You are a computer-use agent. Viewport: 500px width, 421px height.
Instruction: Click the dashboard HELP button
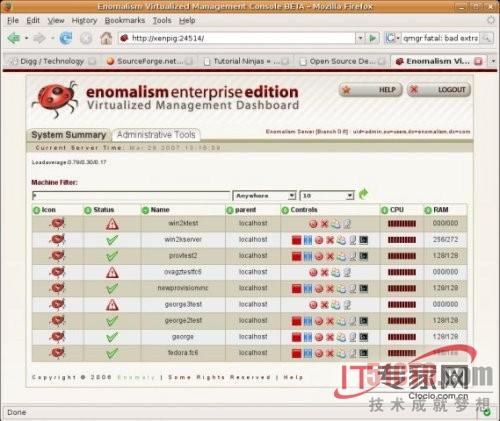371,90
